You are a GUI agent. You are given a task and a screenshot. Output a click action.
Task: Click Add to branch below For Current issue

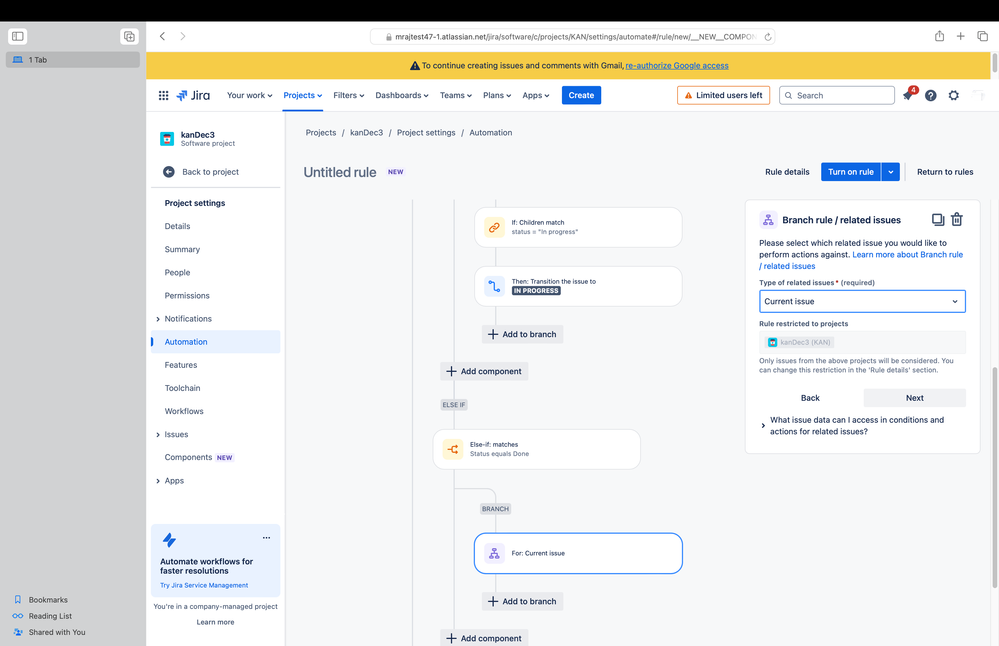coord(522,601)
